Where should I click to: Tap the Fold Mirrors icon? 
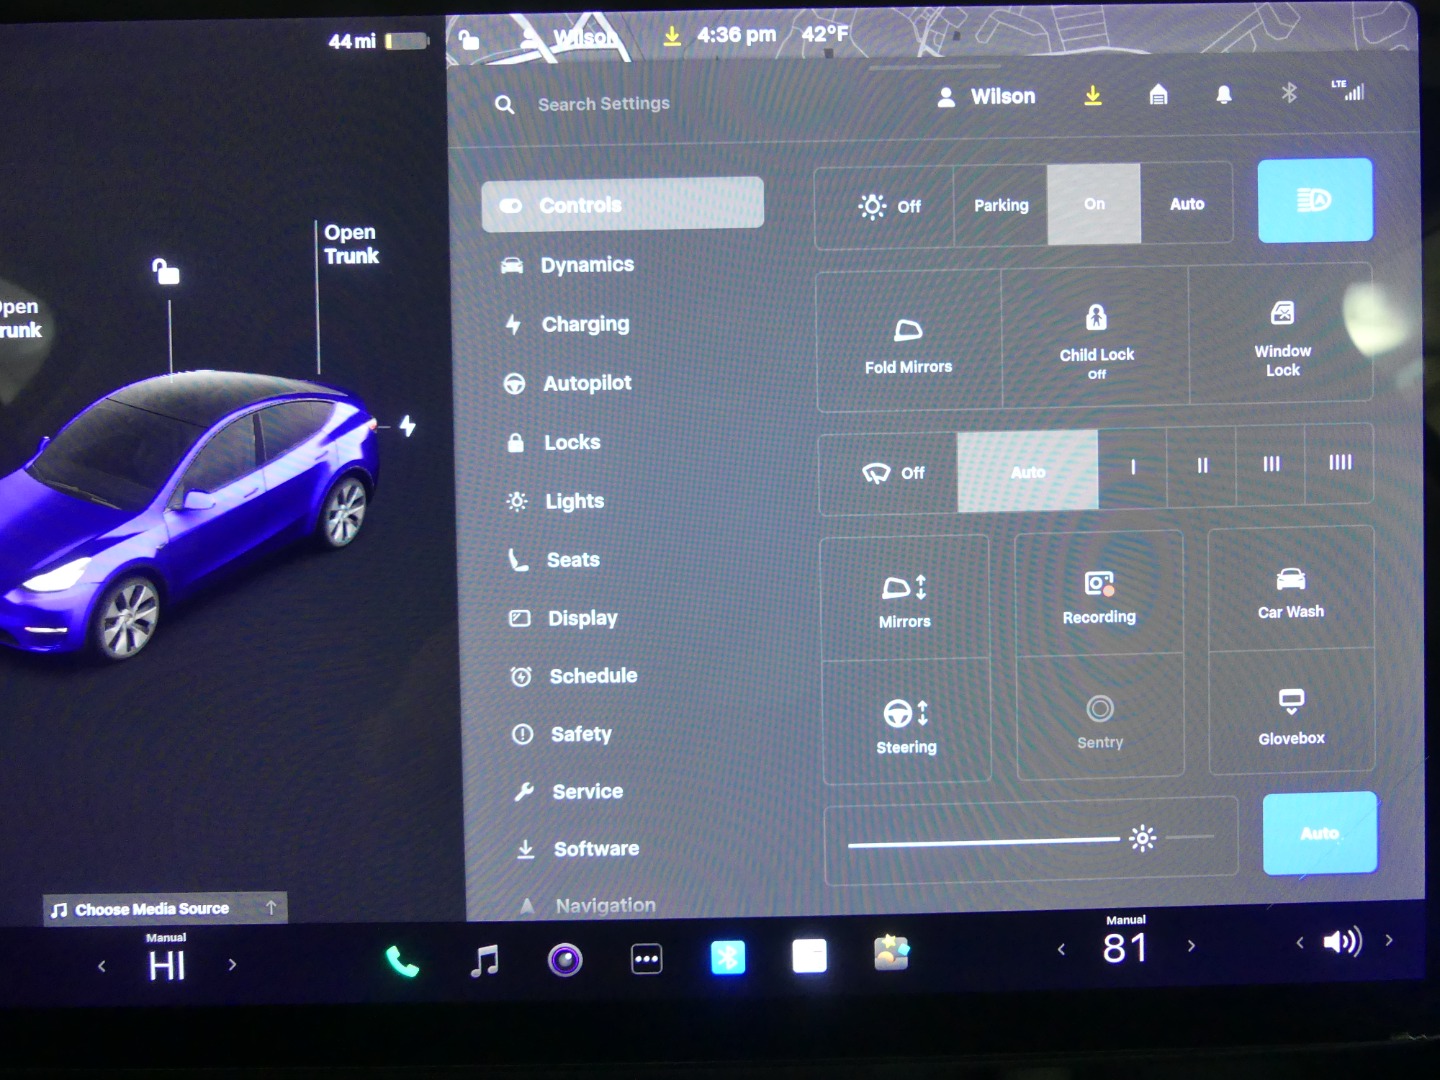coord(908,342)
